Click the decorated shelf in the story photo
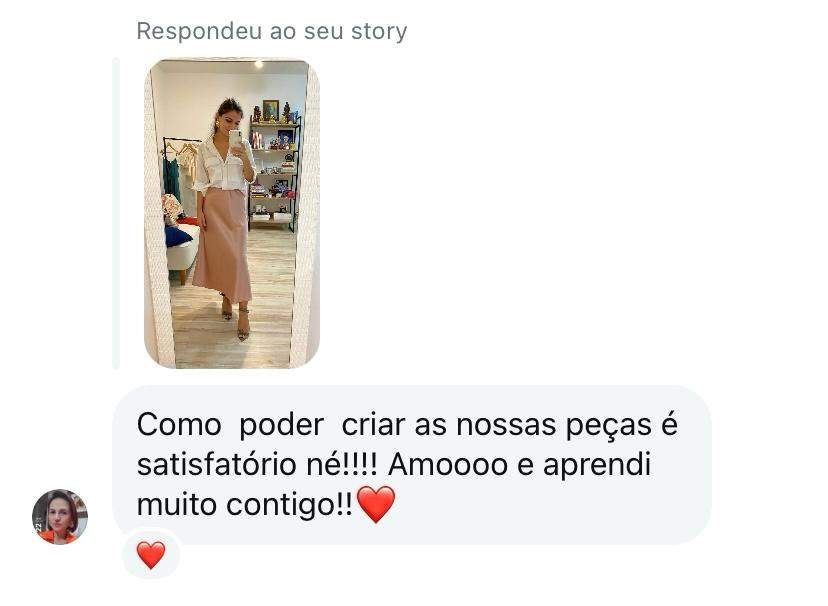The width and height of the screenshot is (828, 606). coord(275,166)
